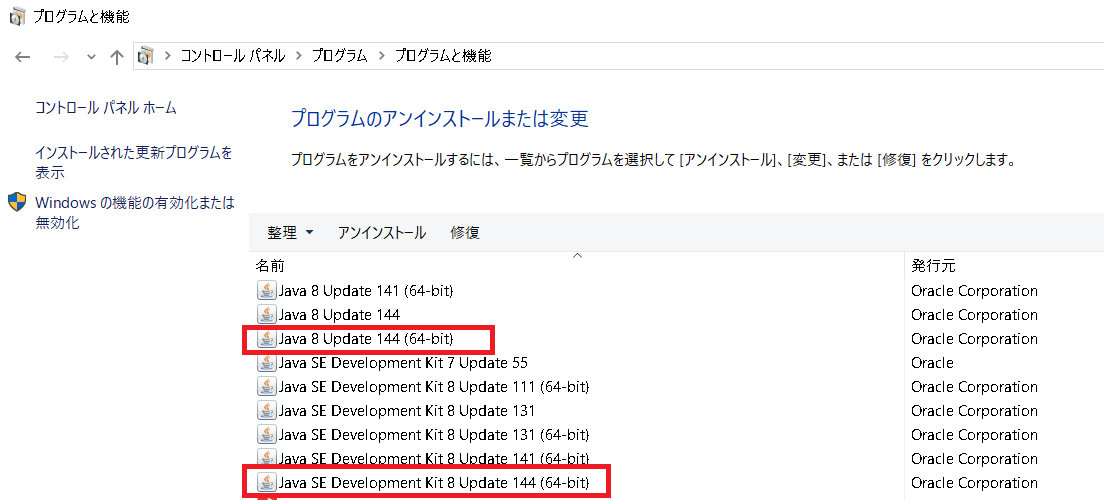Click publisher Oracle in JDK 7 Update 55 row
This screenshot has height=500, width=1104.
[932, 363]
